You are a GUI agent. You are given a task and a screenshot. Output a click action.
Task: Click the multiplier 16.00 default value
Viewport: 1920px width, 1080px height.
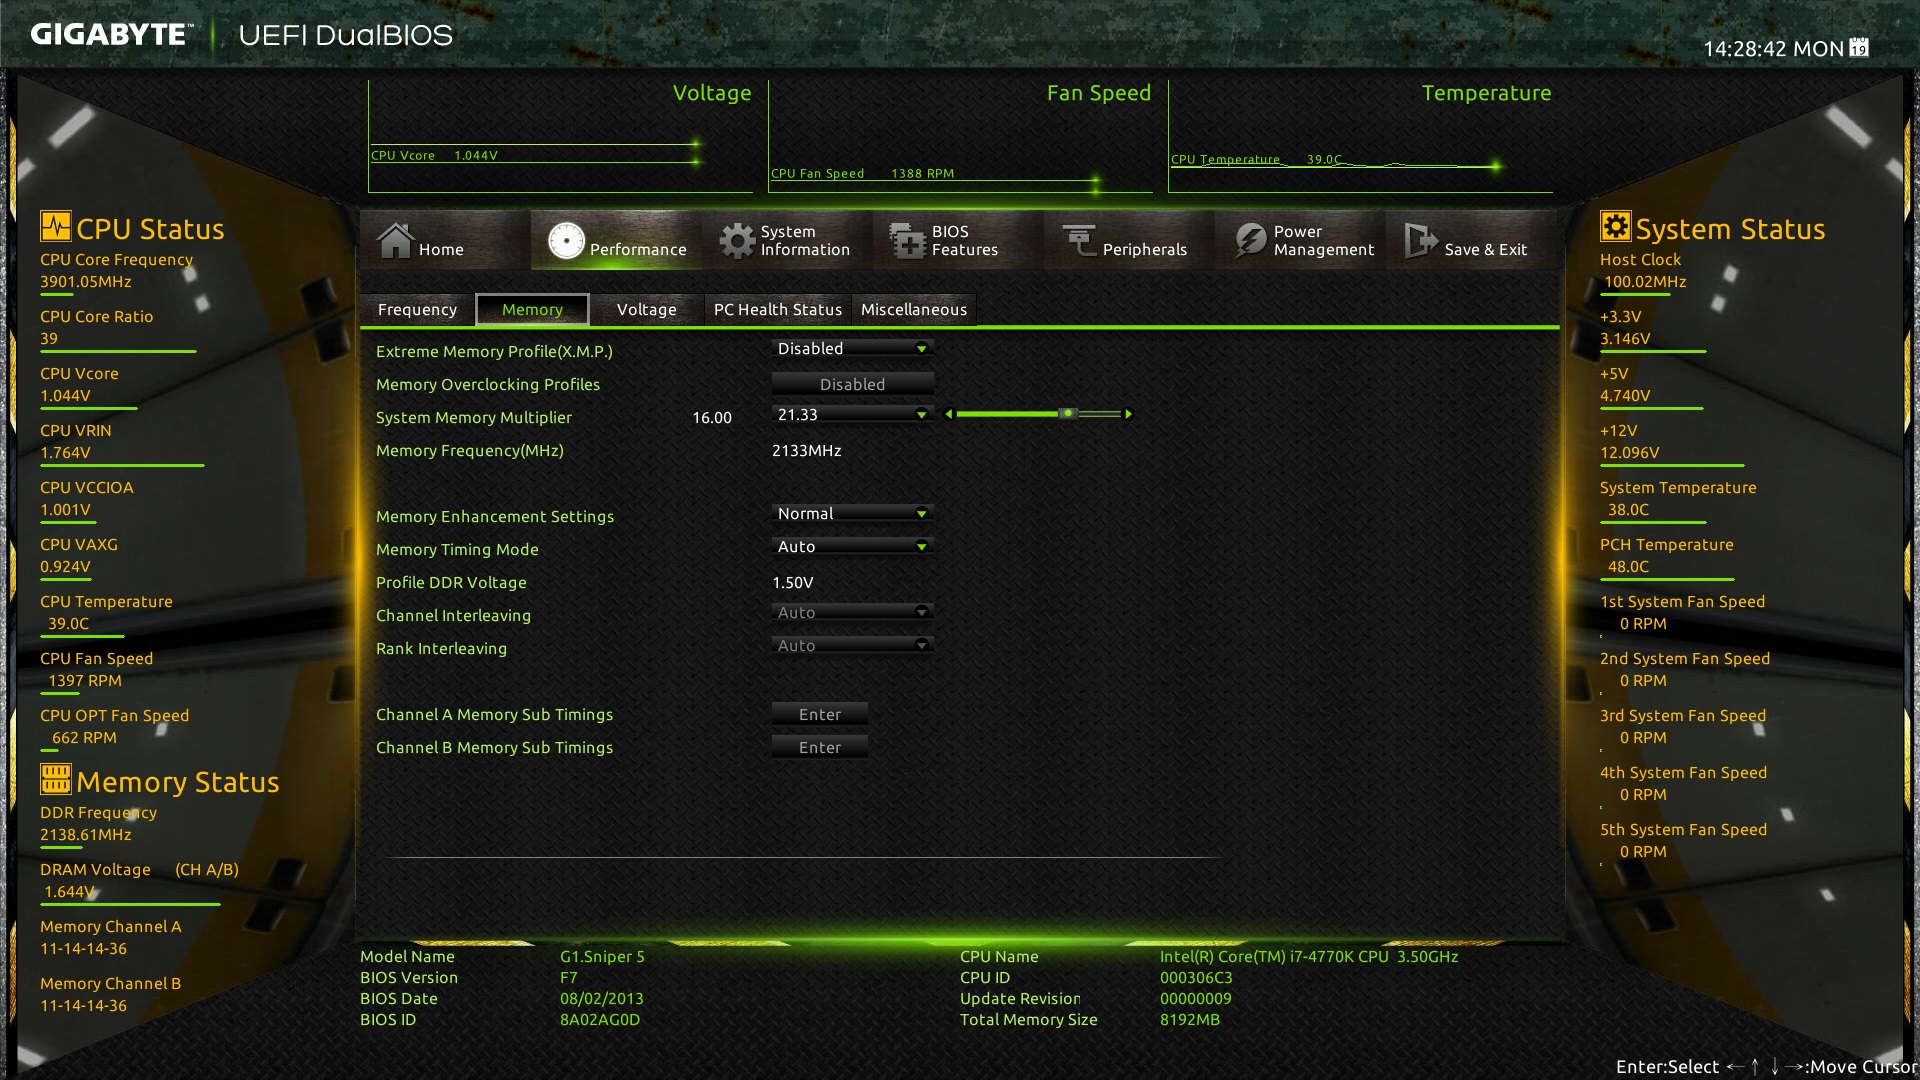pyautogui.click(x=712, y=417)
